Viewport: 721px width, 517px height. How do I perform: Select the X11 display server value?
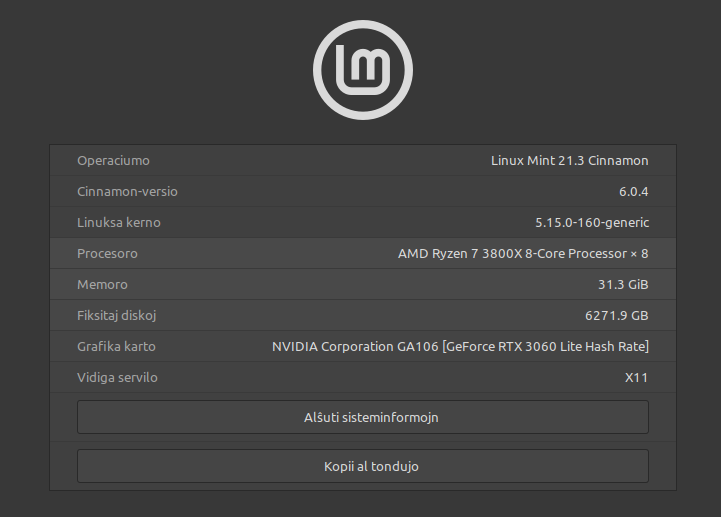(636, 377)
